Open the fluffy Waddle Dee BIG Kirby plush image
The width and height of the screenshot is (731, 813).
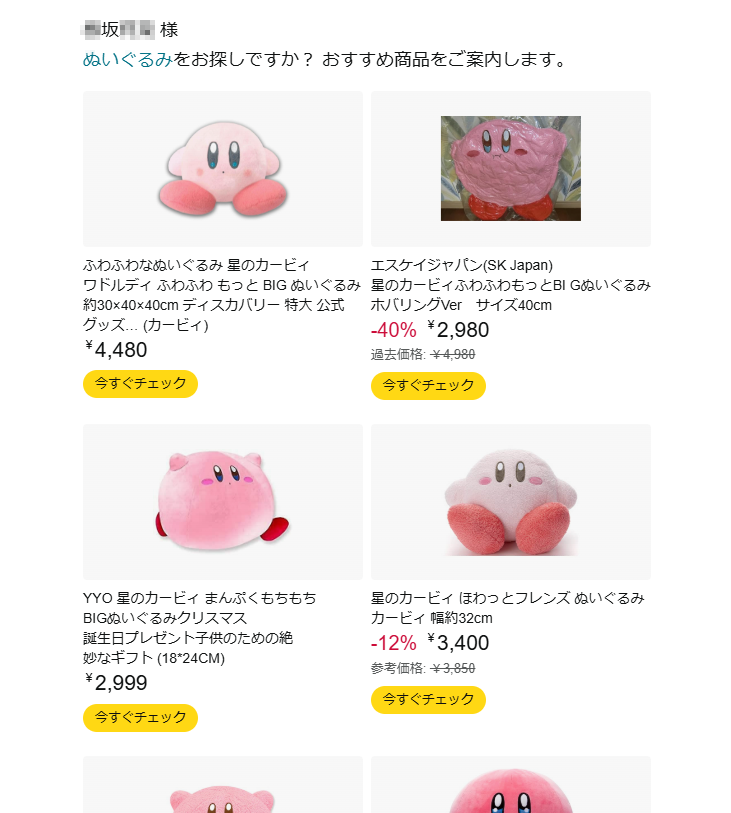coord(222,168)
